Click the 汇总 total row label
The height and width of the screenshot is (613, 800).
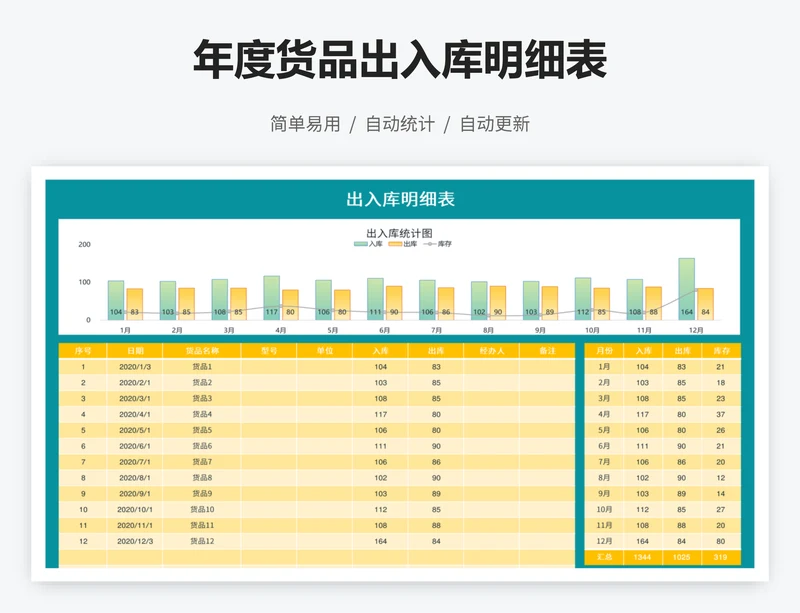[x=604, y=556]
